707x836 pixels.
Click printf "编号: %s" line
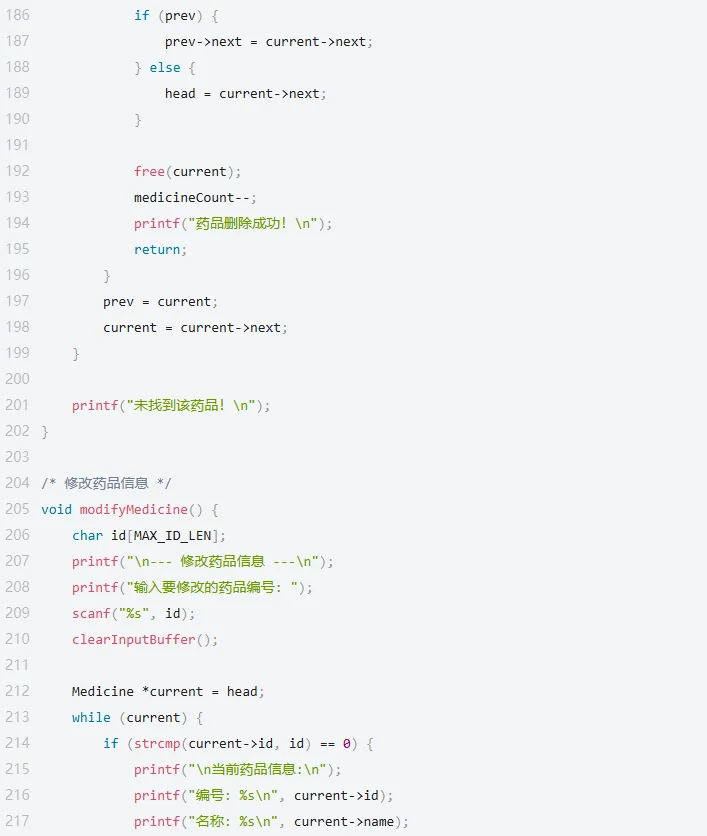[263, 795]
